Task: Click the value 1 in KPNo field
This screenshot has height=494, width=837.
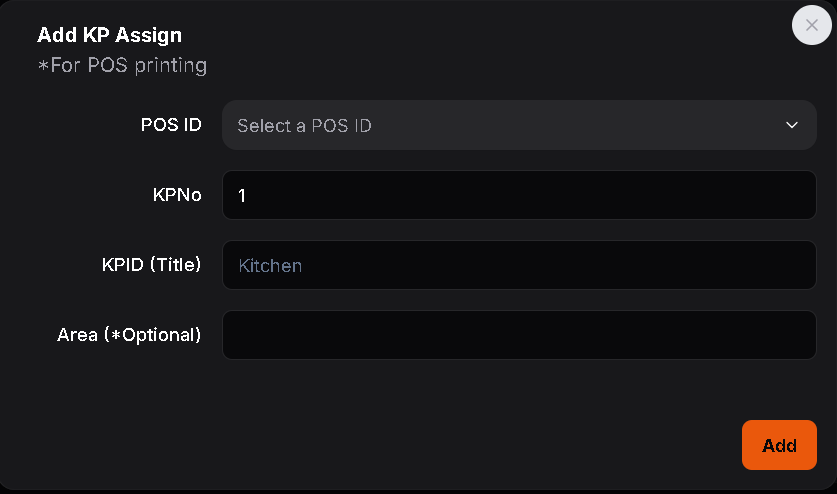Action: click(x=242, y=196)
